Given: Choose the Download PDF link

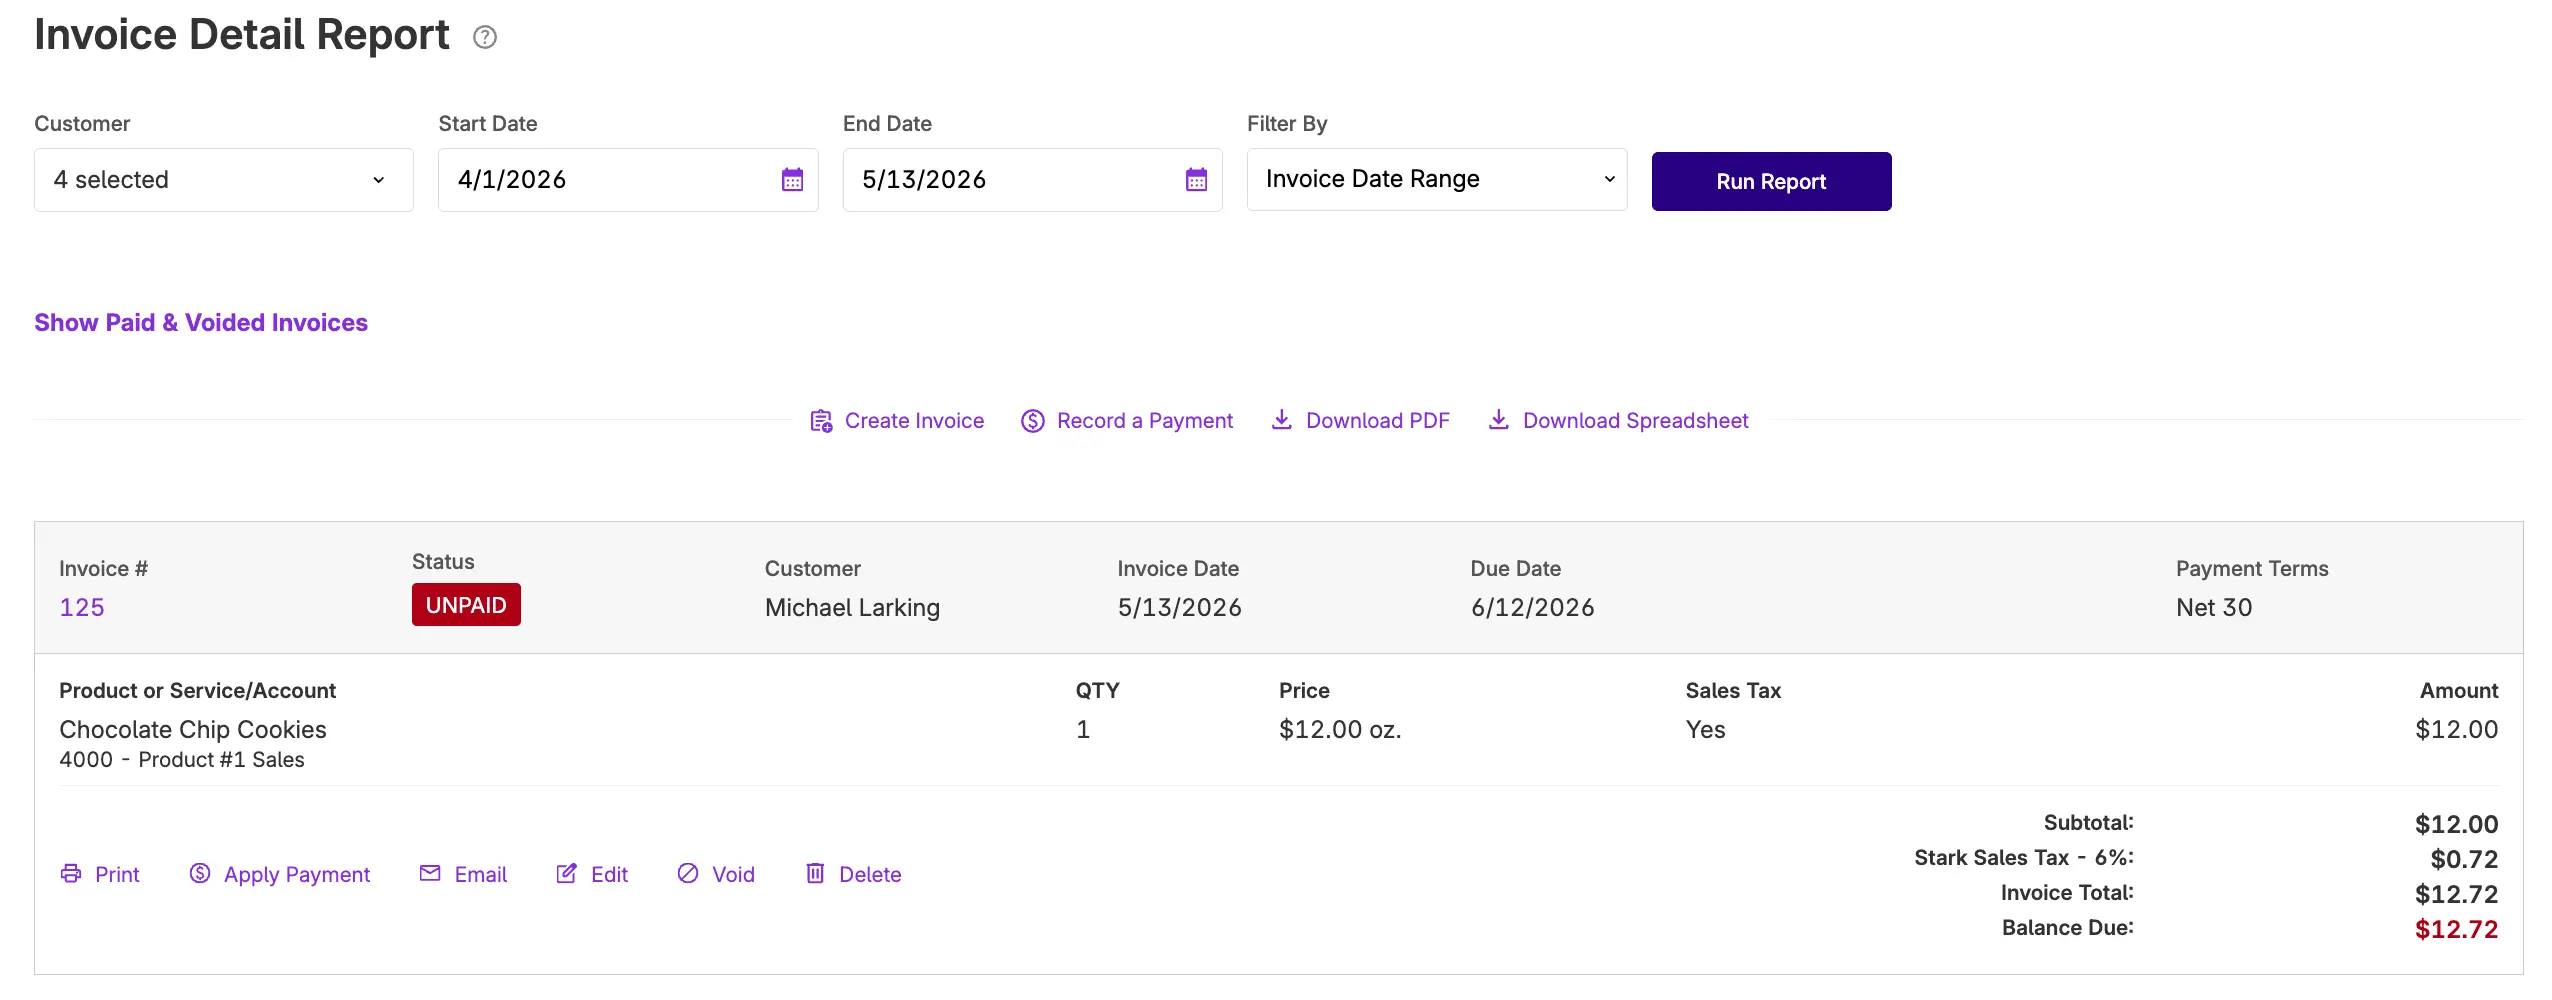Looking at the screenshot, I should pos(1377,421).
